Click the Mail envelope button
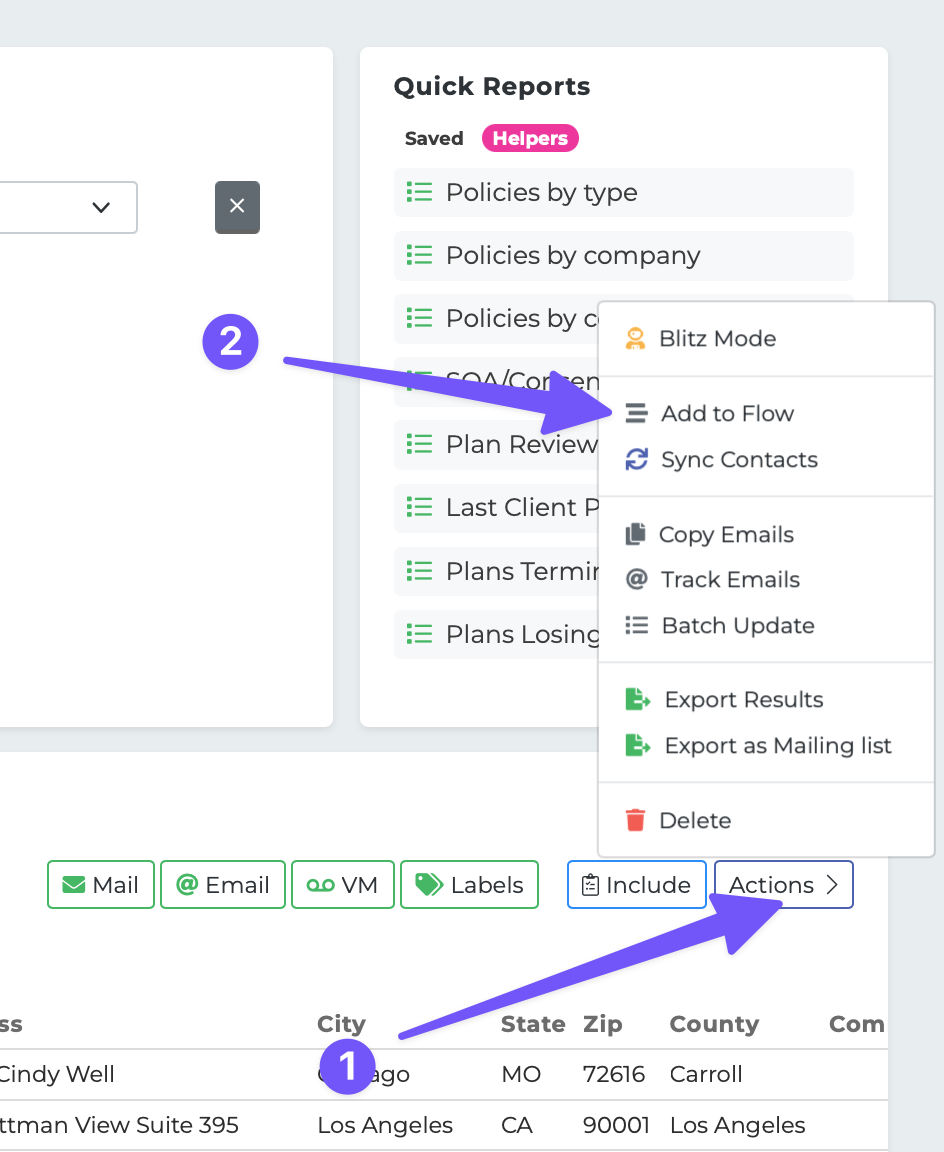 [101, 885]
